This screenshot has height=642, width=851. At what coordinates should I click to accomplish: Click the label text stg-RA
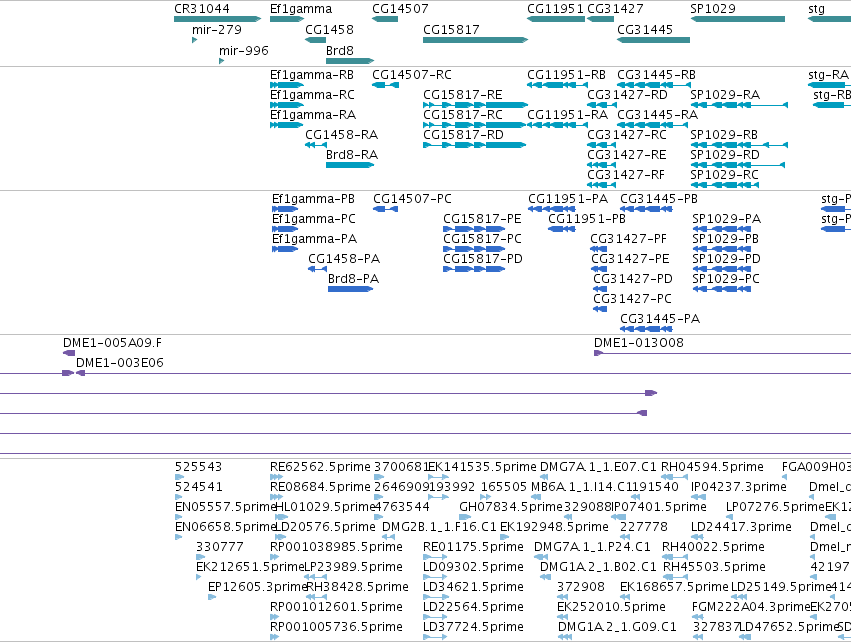(x=828, y=74)
